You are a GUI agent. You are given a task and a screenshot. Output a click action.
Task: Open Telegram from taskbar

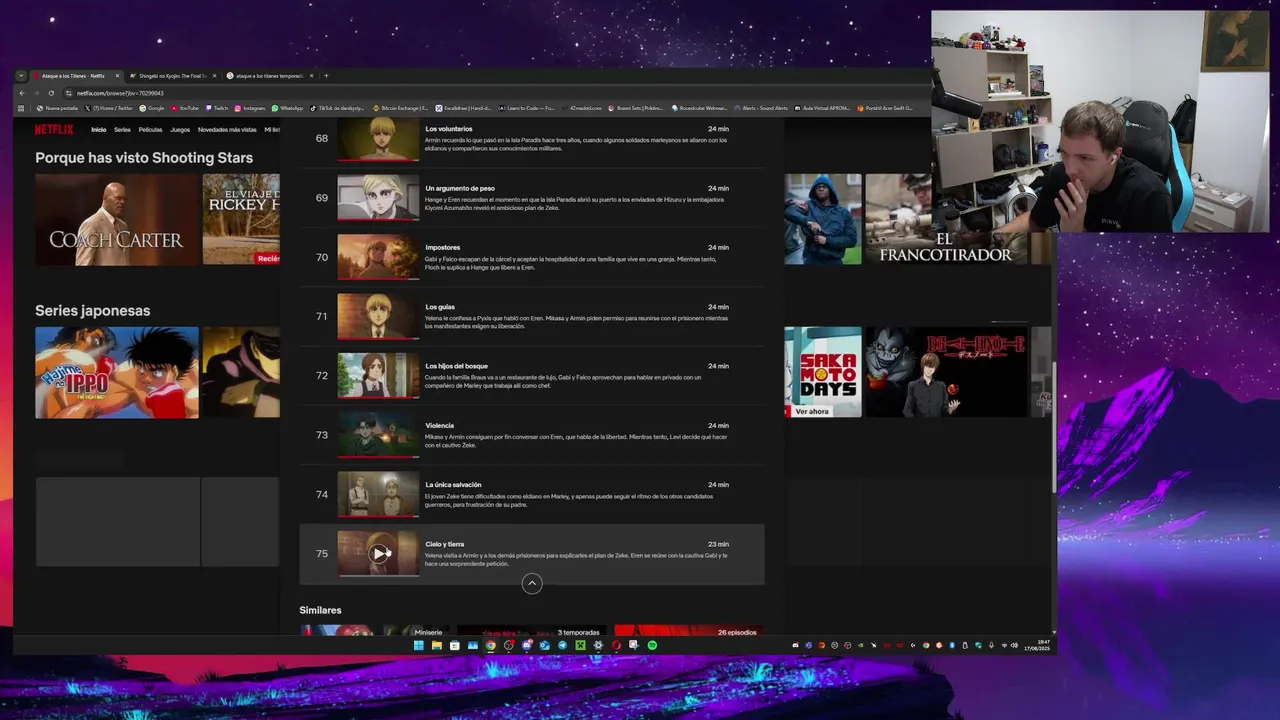[562, 645]
